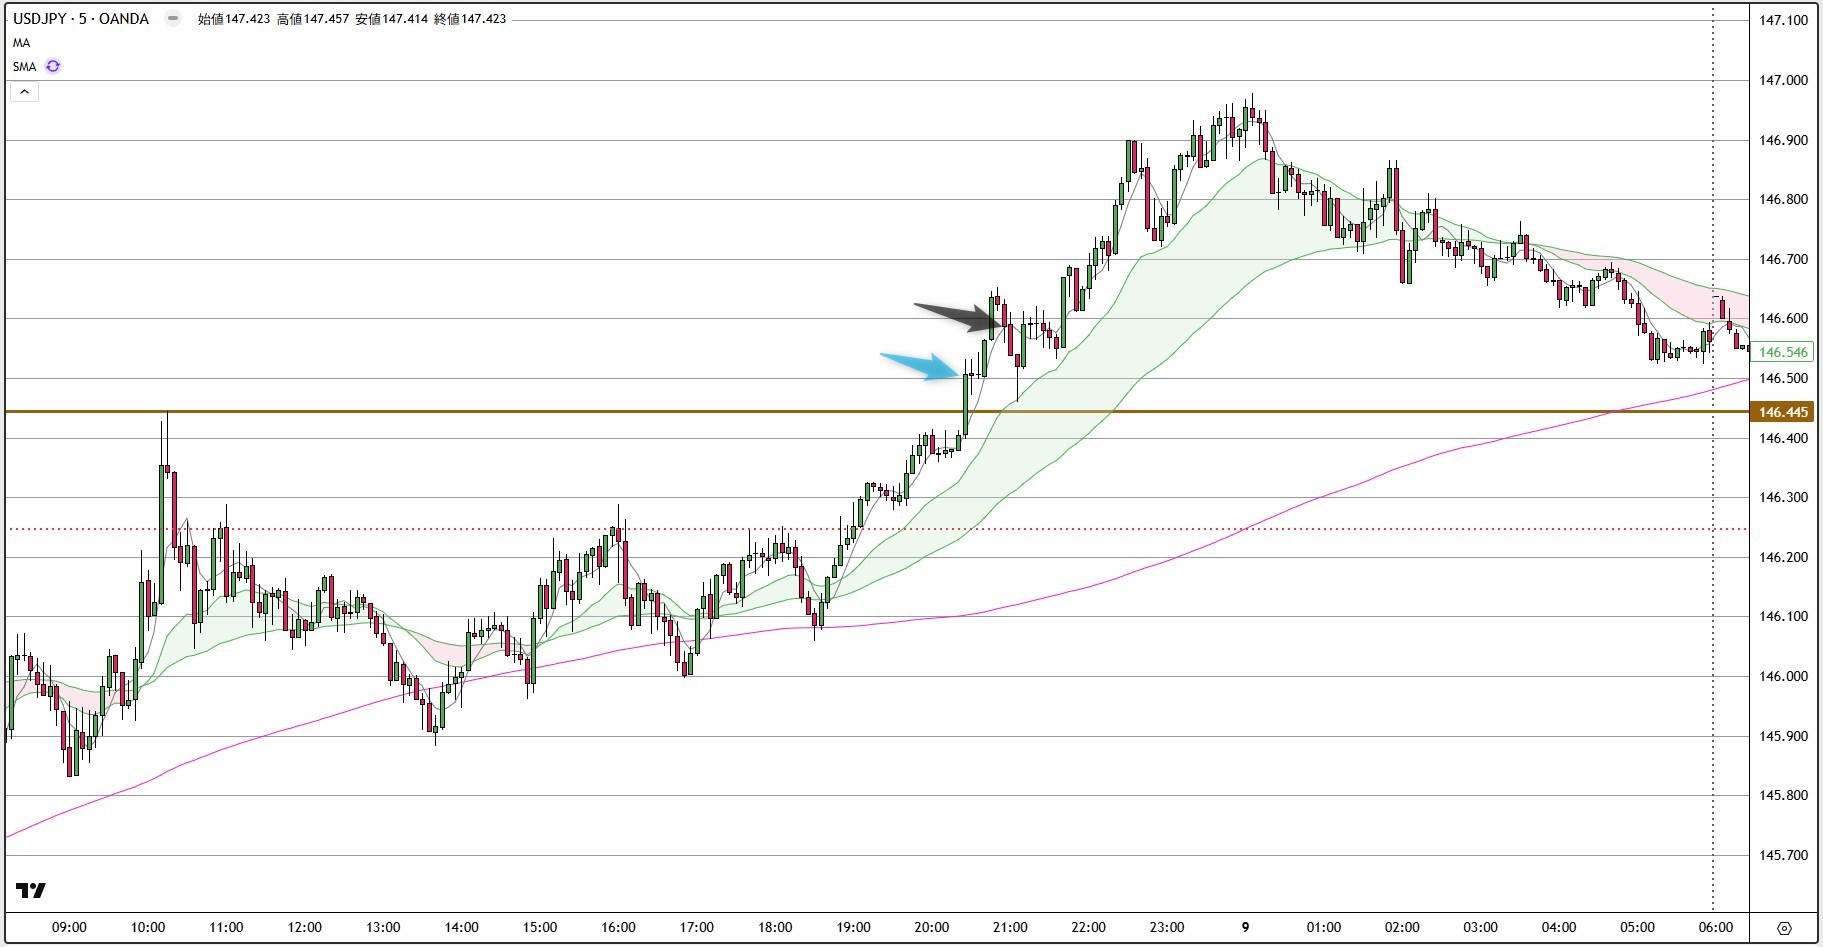Click the 147.100 price axis label
This screenshot has height=947, width=1823.
point(1784,20)
